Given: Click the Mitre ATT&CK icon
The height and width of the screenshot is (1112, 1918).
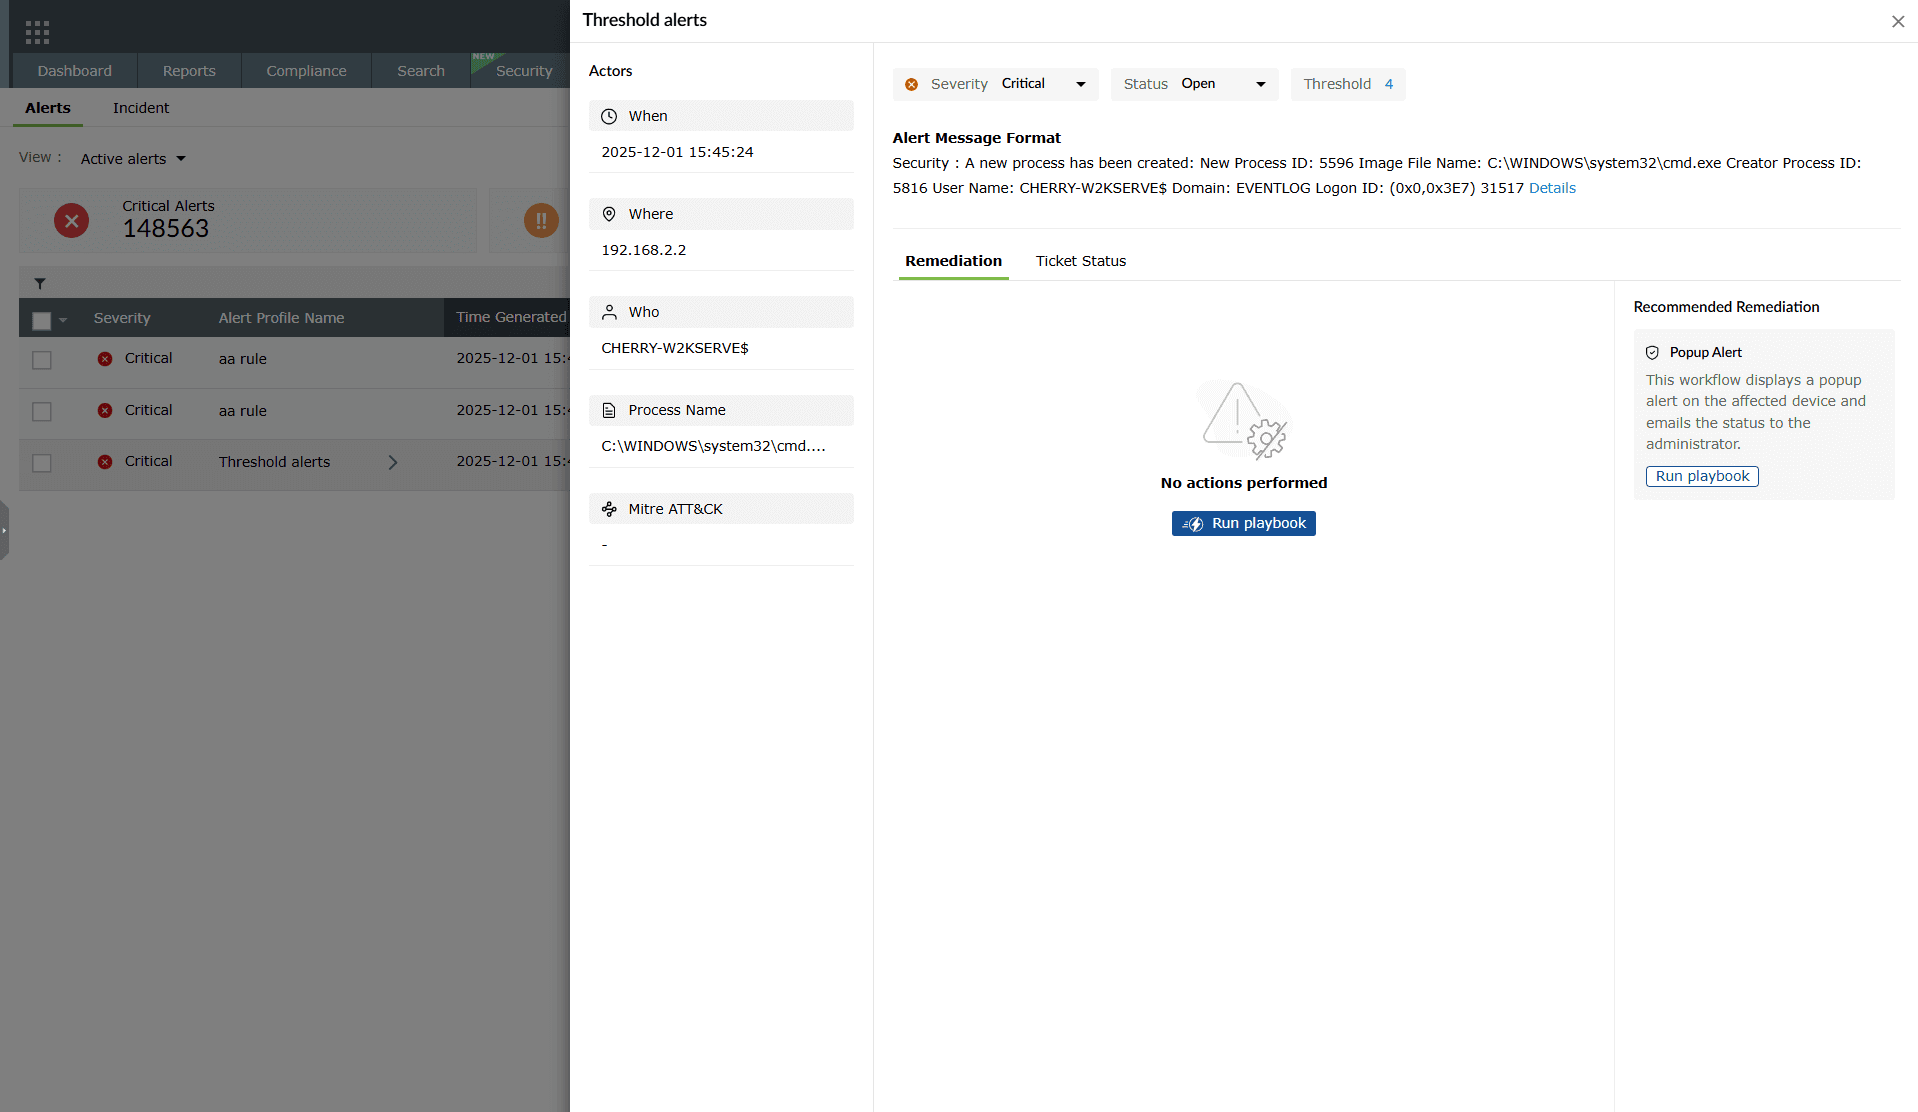Looking at the screenshot, I should tap(609, 509).
